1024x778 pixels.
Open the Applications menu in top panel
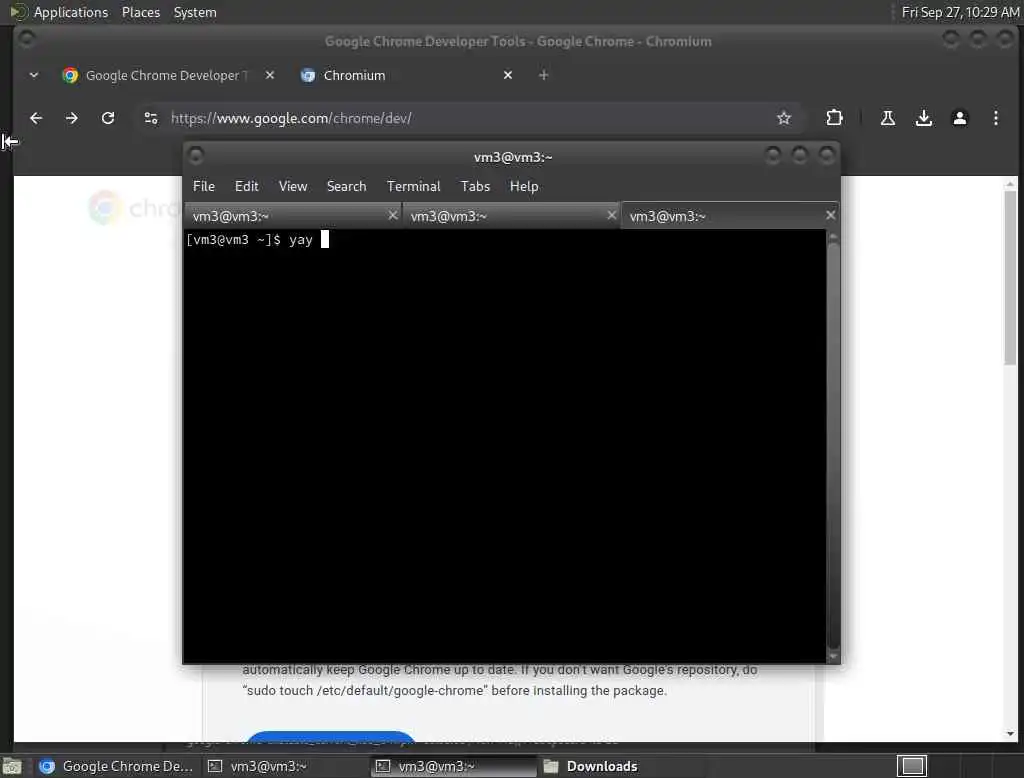(x=71, y=12)
